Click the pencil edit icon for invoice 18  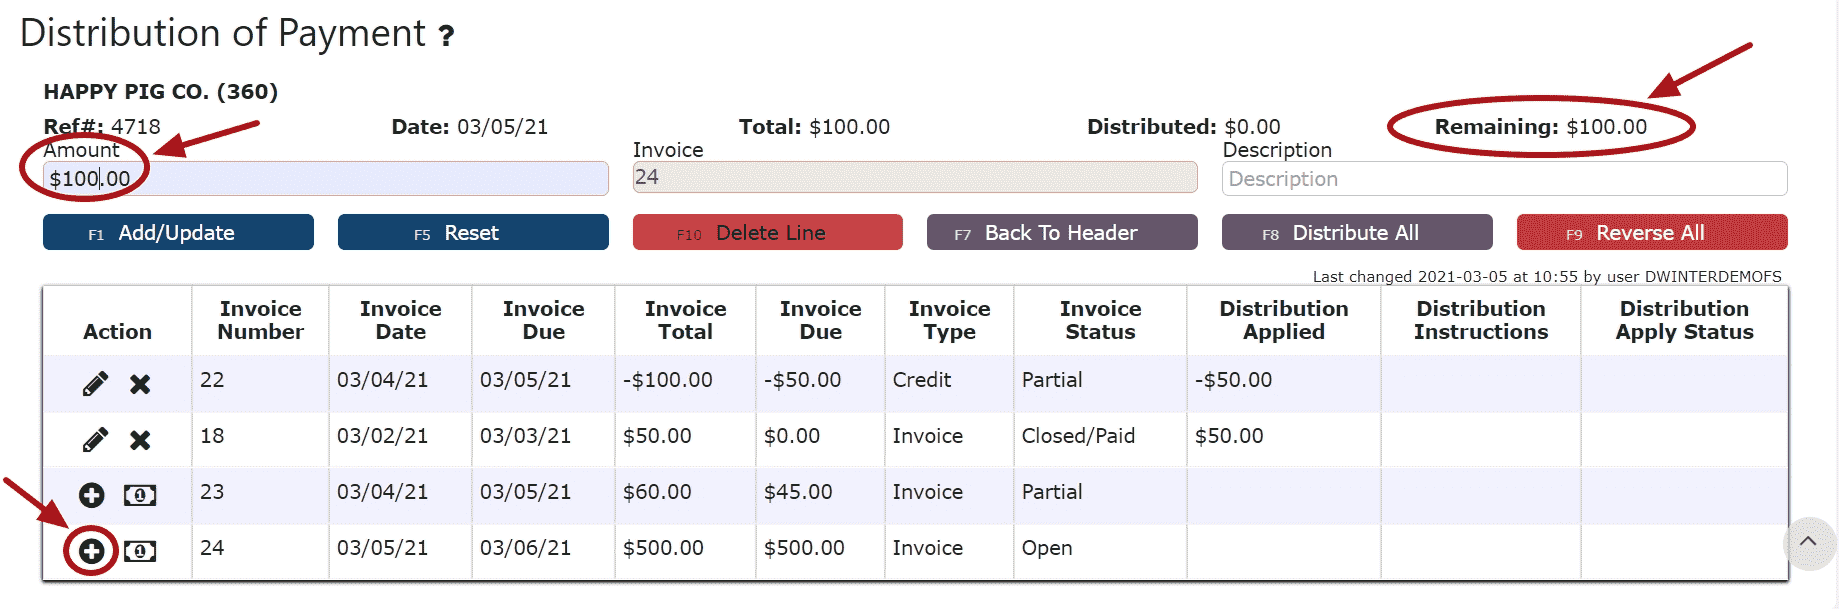tap(95, 440)
